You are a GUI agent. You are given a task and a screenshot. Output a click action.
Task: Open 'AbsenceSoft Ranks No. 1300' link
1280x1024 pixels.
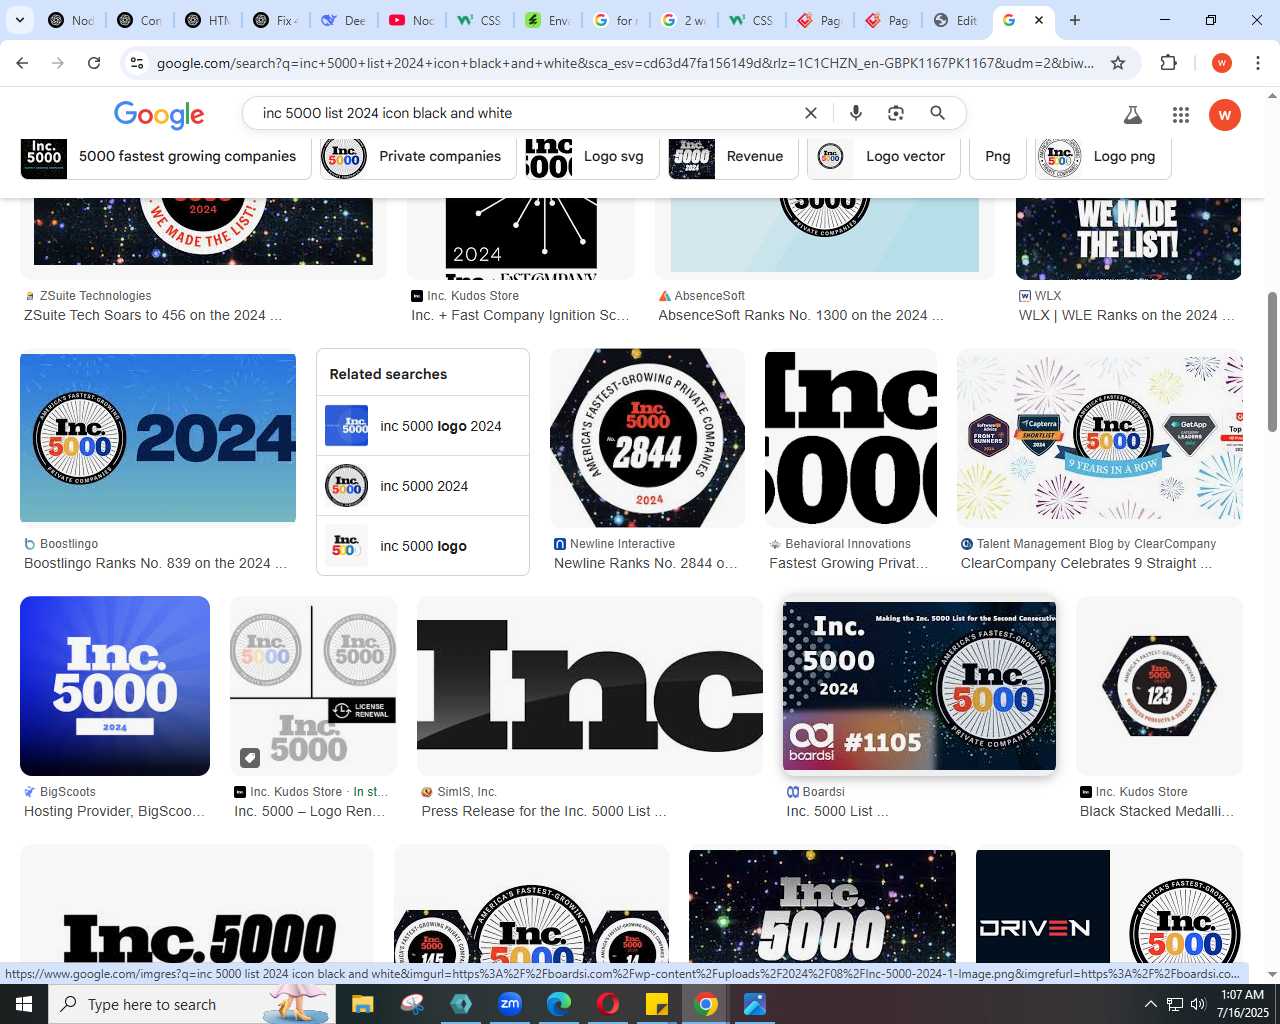pos(801,315)
